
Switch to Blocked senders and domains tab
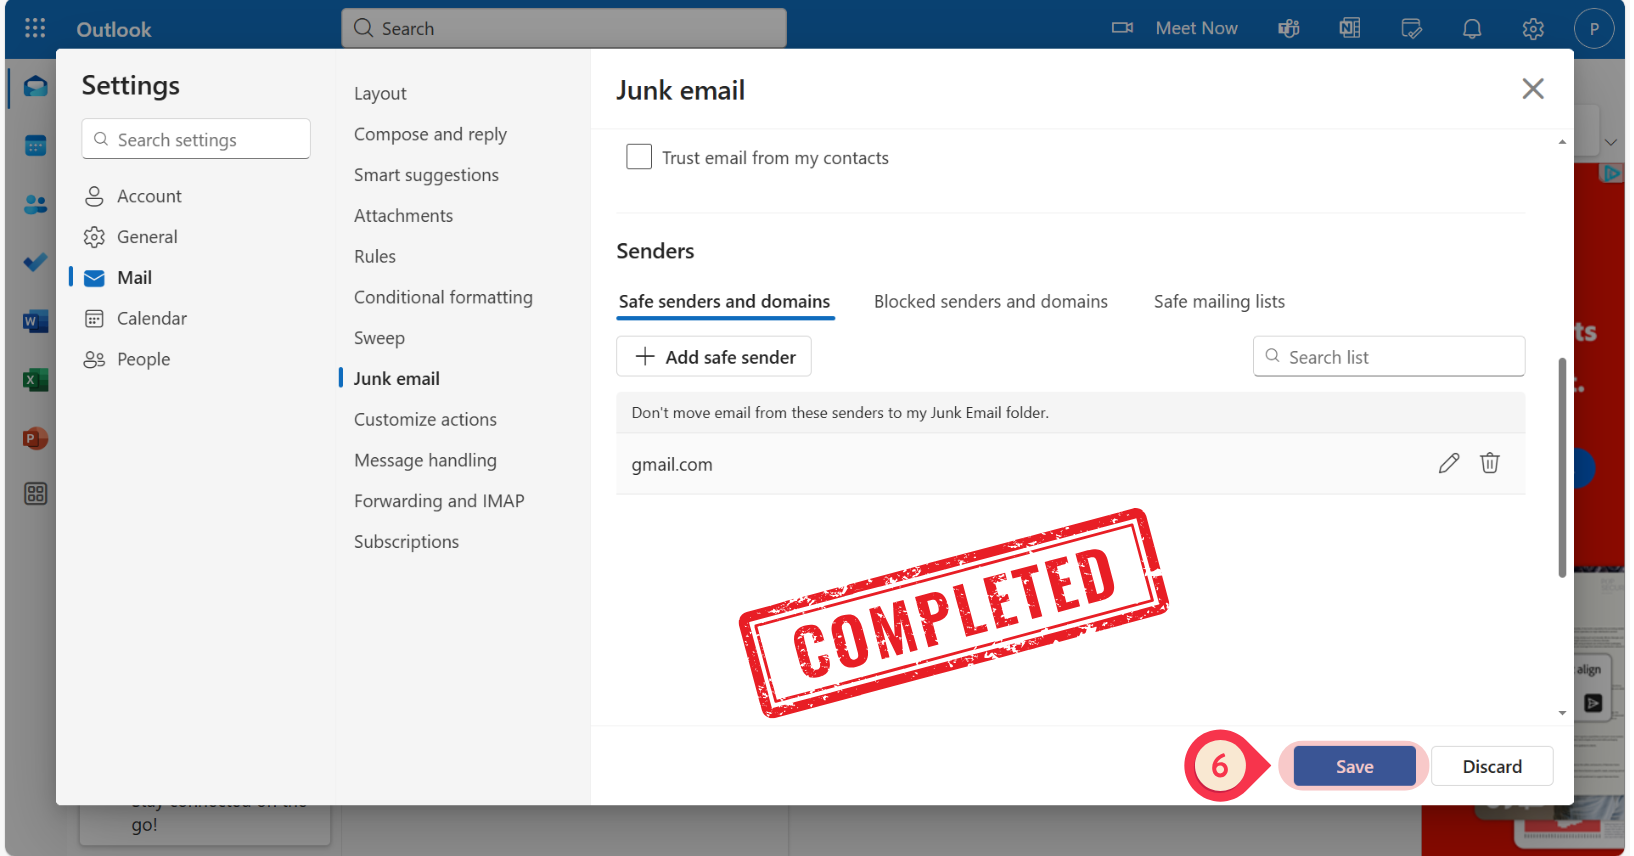coord(991,301)
